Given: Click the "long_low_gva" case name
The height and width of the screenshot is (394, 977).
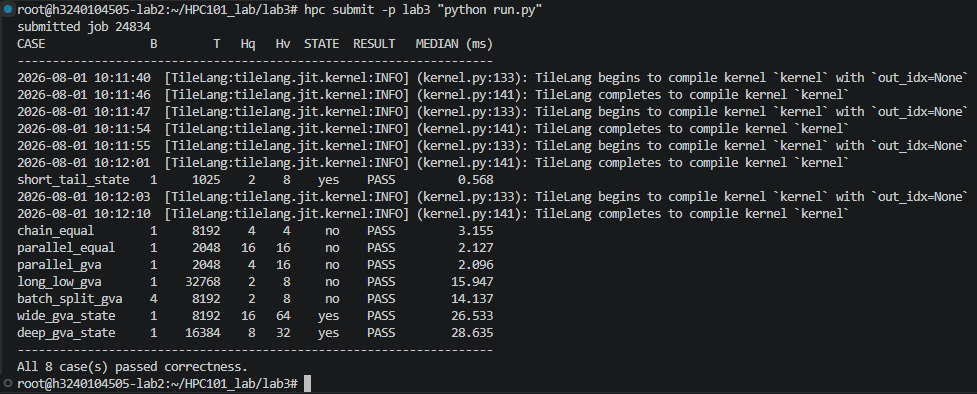Looking at the screenshot, I should (x=59, y=282).
